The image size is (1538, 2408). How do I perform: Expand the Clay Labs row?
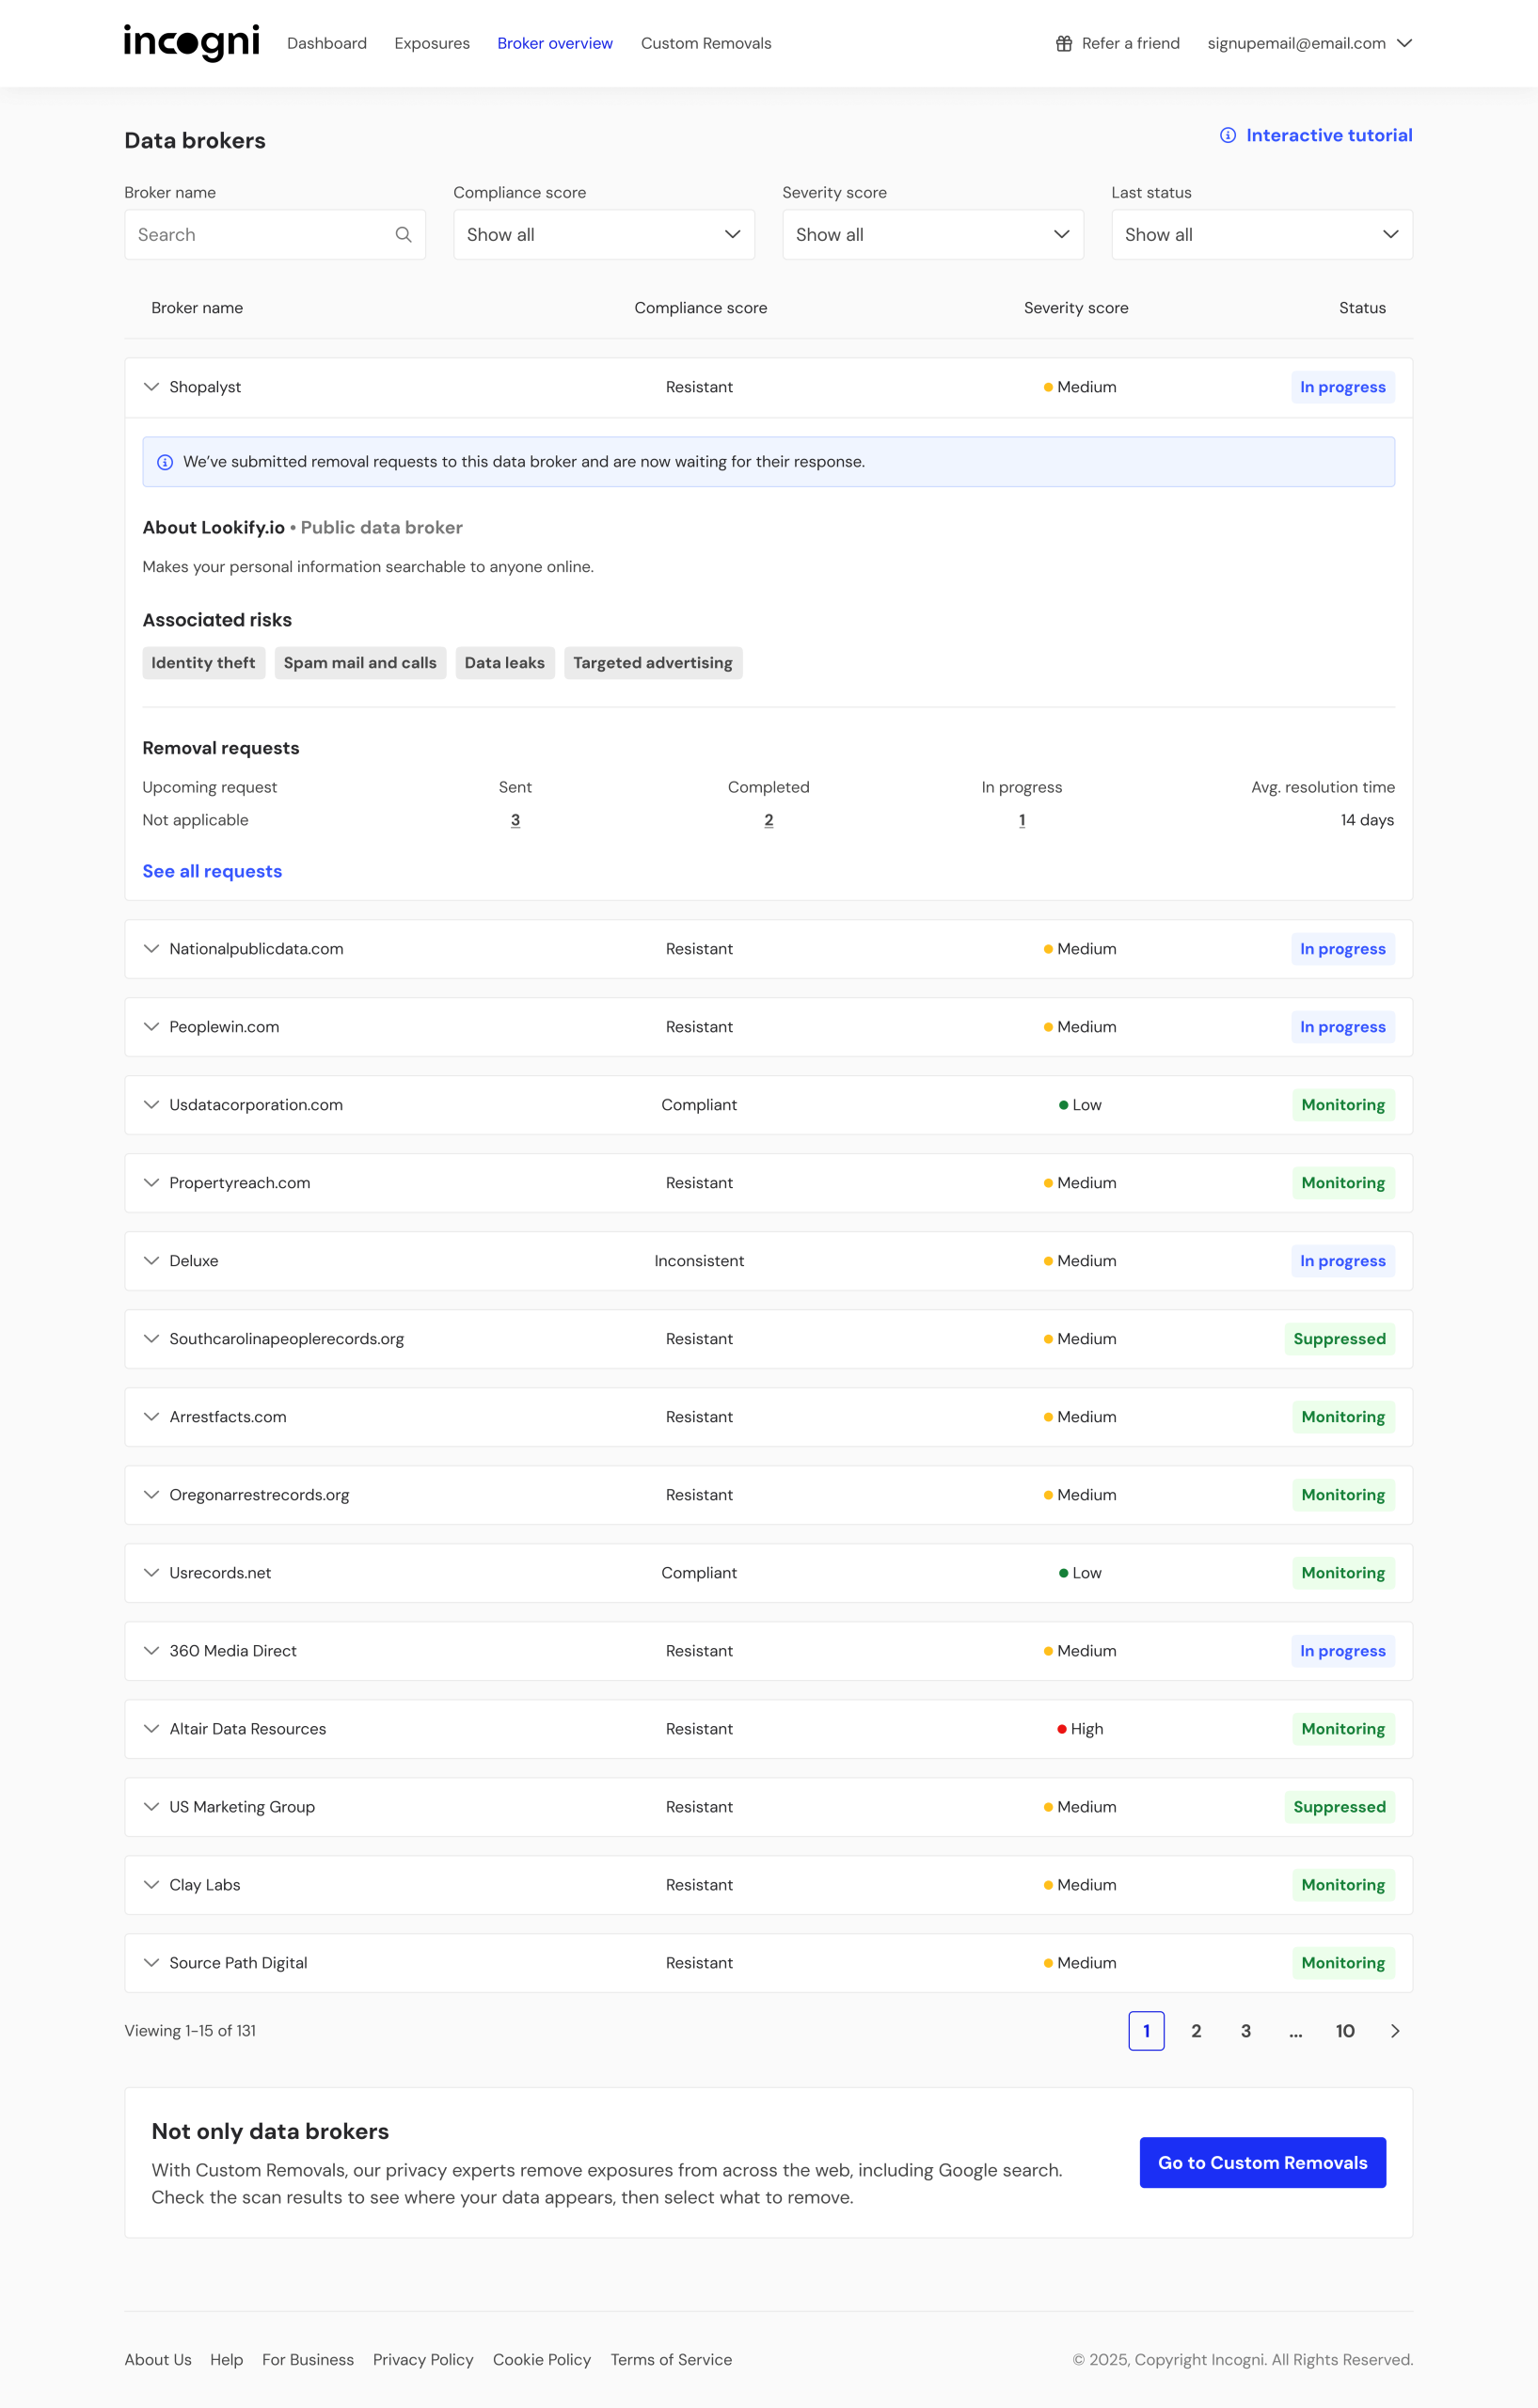coord(151,1885)
